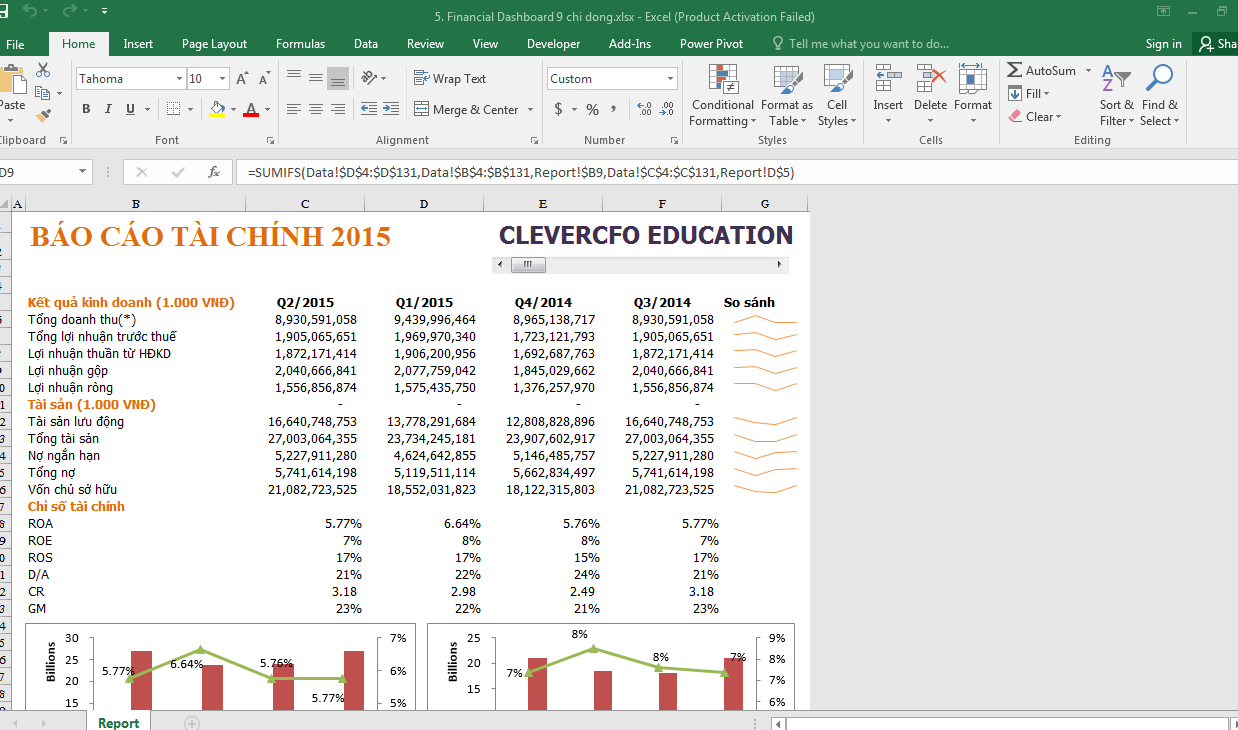
Task: Click the Orientation angled text icon
Action: click(x=370, y=78)
